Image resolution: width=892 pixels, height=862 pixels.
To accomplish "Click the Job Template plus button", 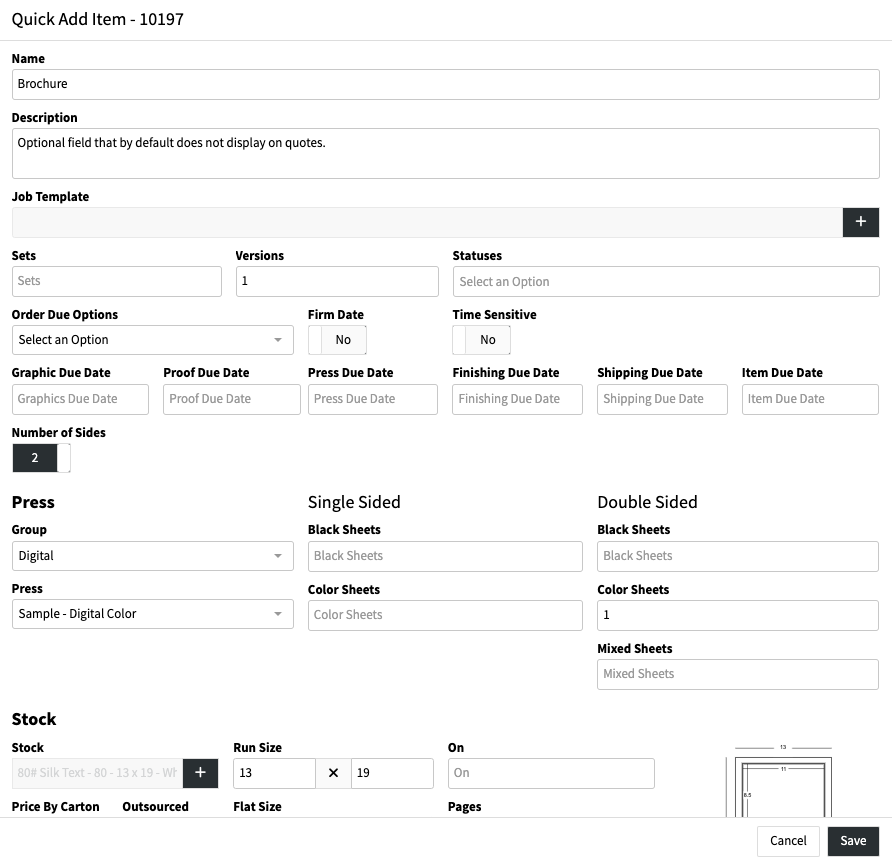I will [860, 222].
